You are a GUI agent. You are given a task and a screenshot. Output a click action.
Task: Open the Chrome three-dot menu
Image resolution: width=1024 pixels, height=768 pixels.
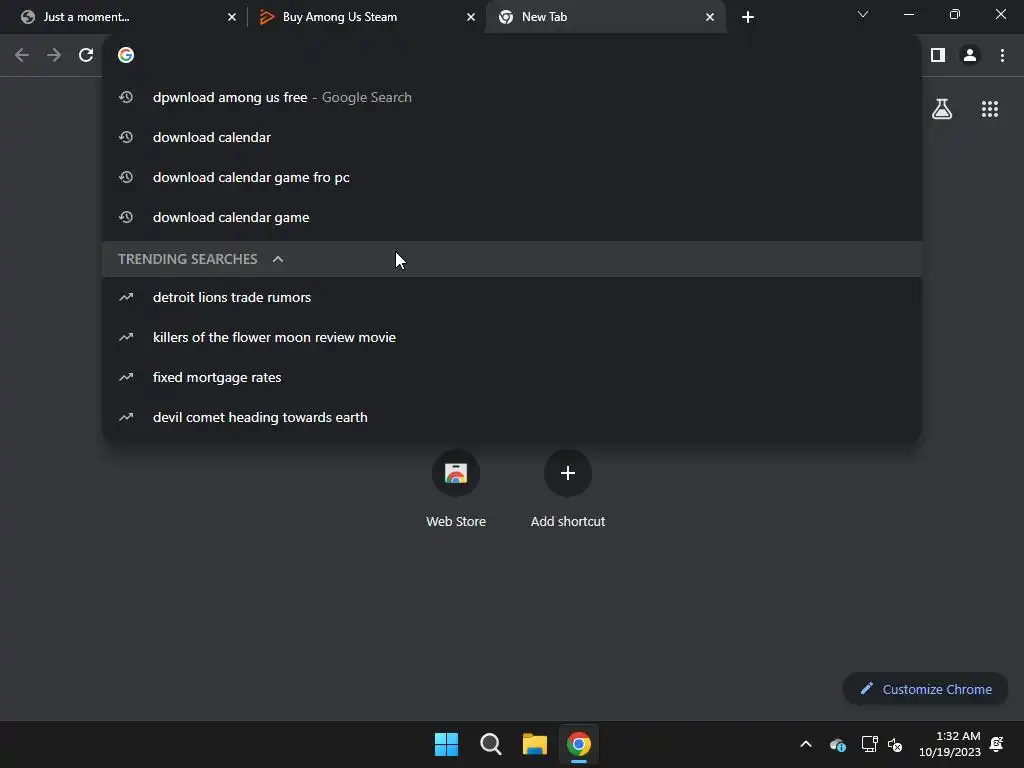pos(1002,55)
